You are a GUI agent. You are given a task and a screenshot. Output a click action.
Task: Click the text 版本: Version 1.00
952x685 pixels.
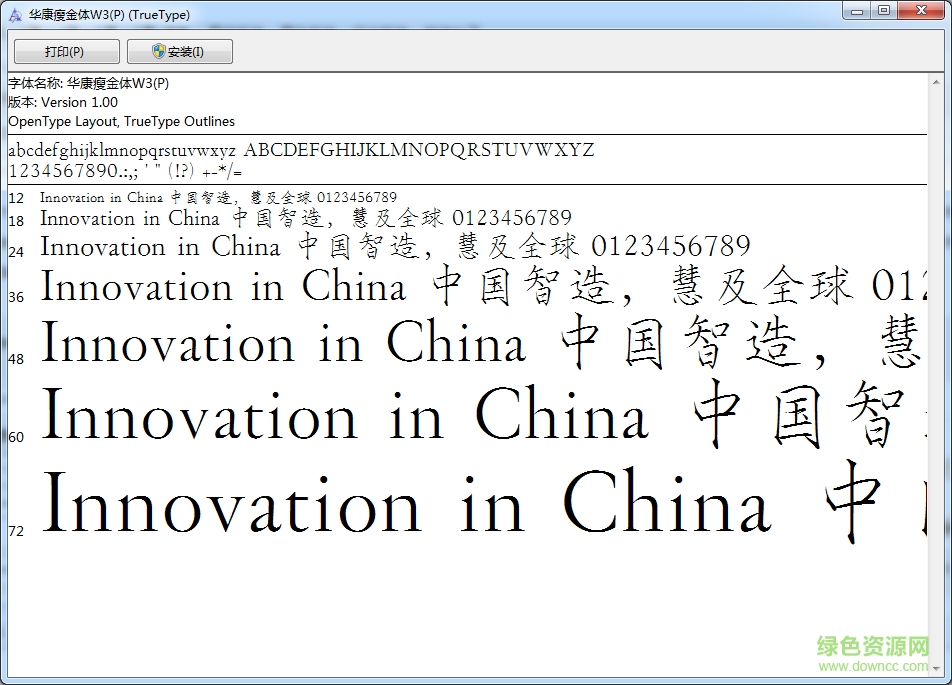click(63, 102)
